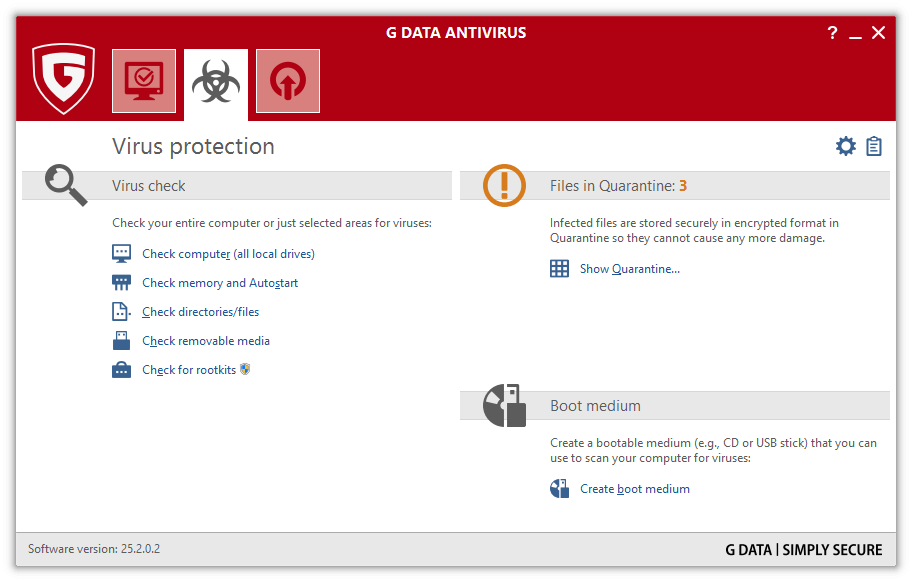This screenshot has width=912, height=582.
Task: Click the G DATA ANTIVIRUS title bar text
Action: click(x=456, y=33)
